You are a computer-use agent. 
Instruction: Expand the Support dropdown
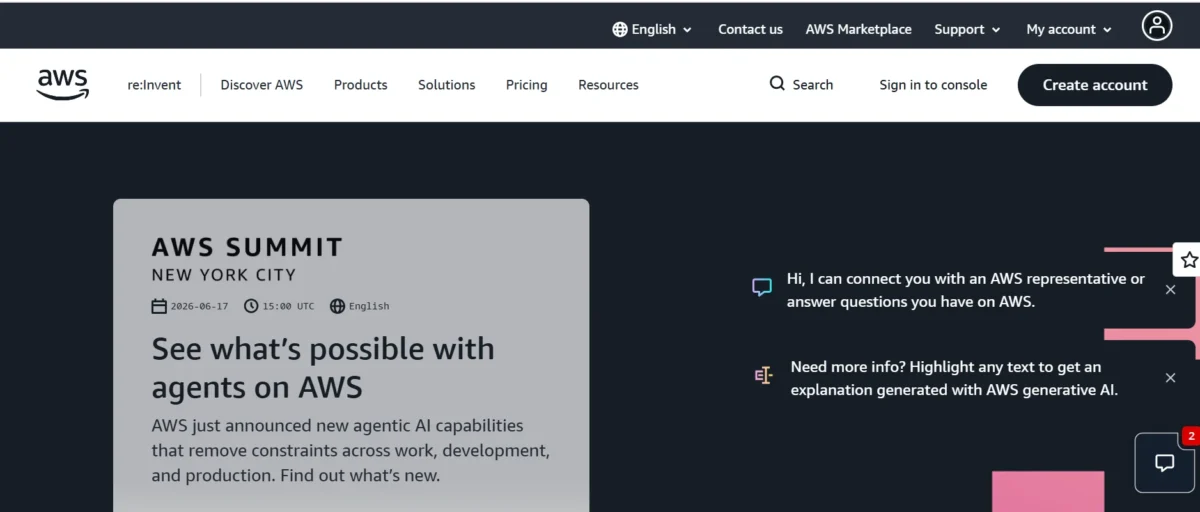(x=967, y=29)
